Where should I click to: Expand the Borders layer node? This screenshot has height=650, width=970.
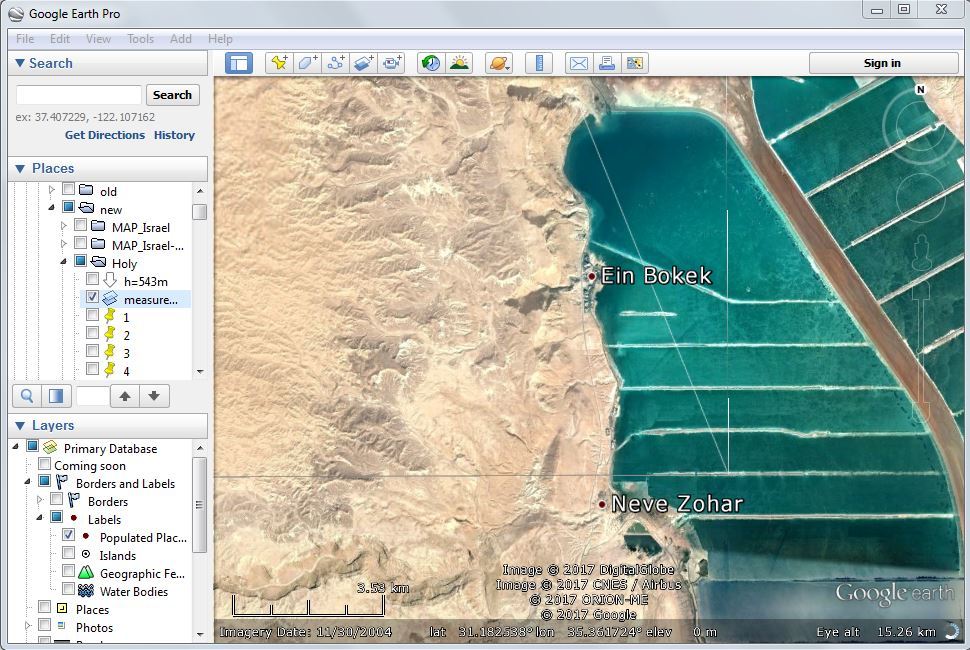pyautogui.click(x=40, y=500)
